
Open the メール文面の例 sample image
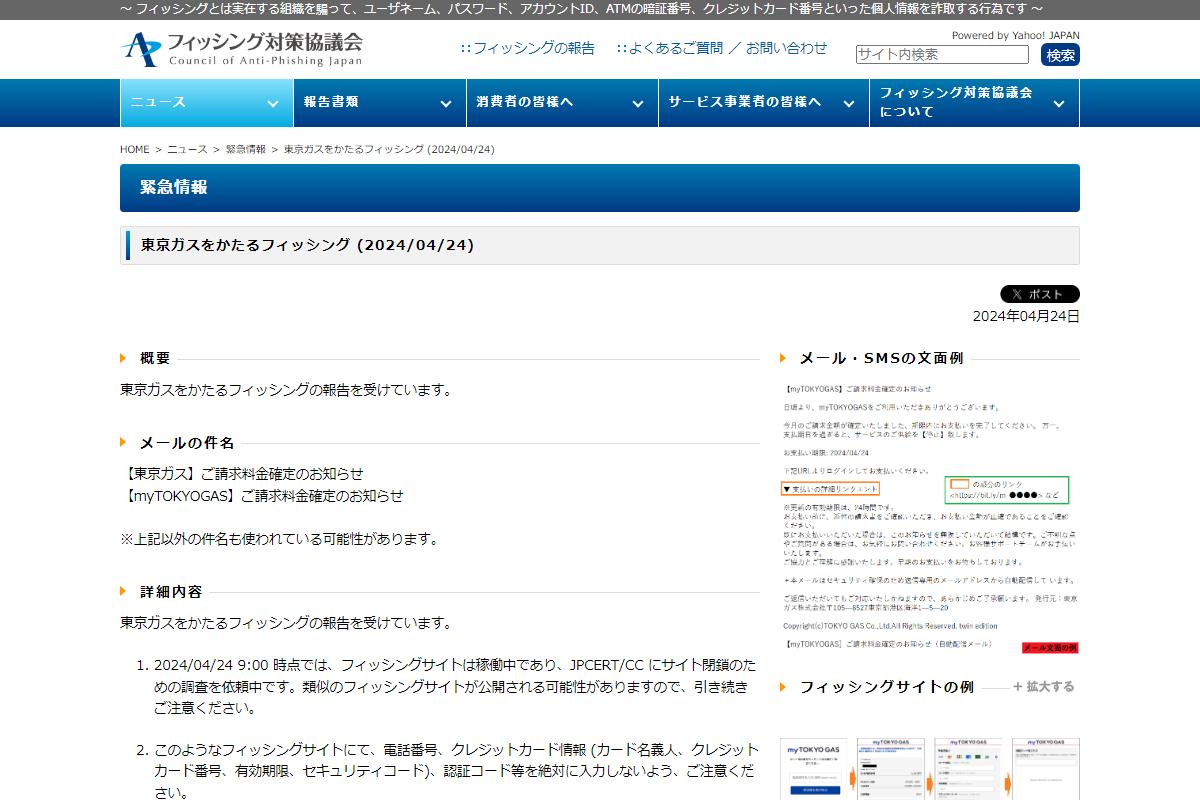(x=930, y=517)
